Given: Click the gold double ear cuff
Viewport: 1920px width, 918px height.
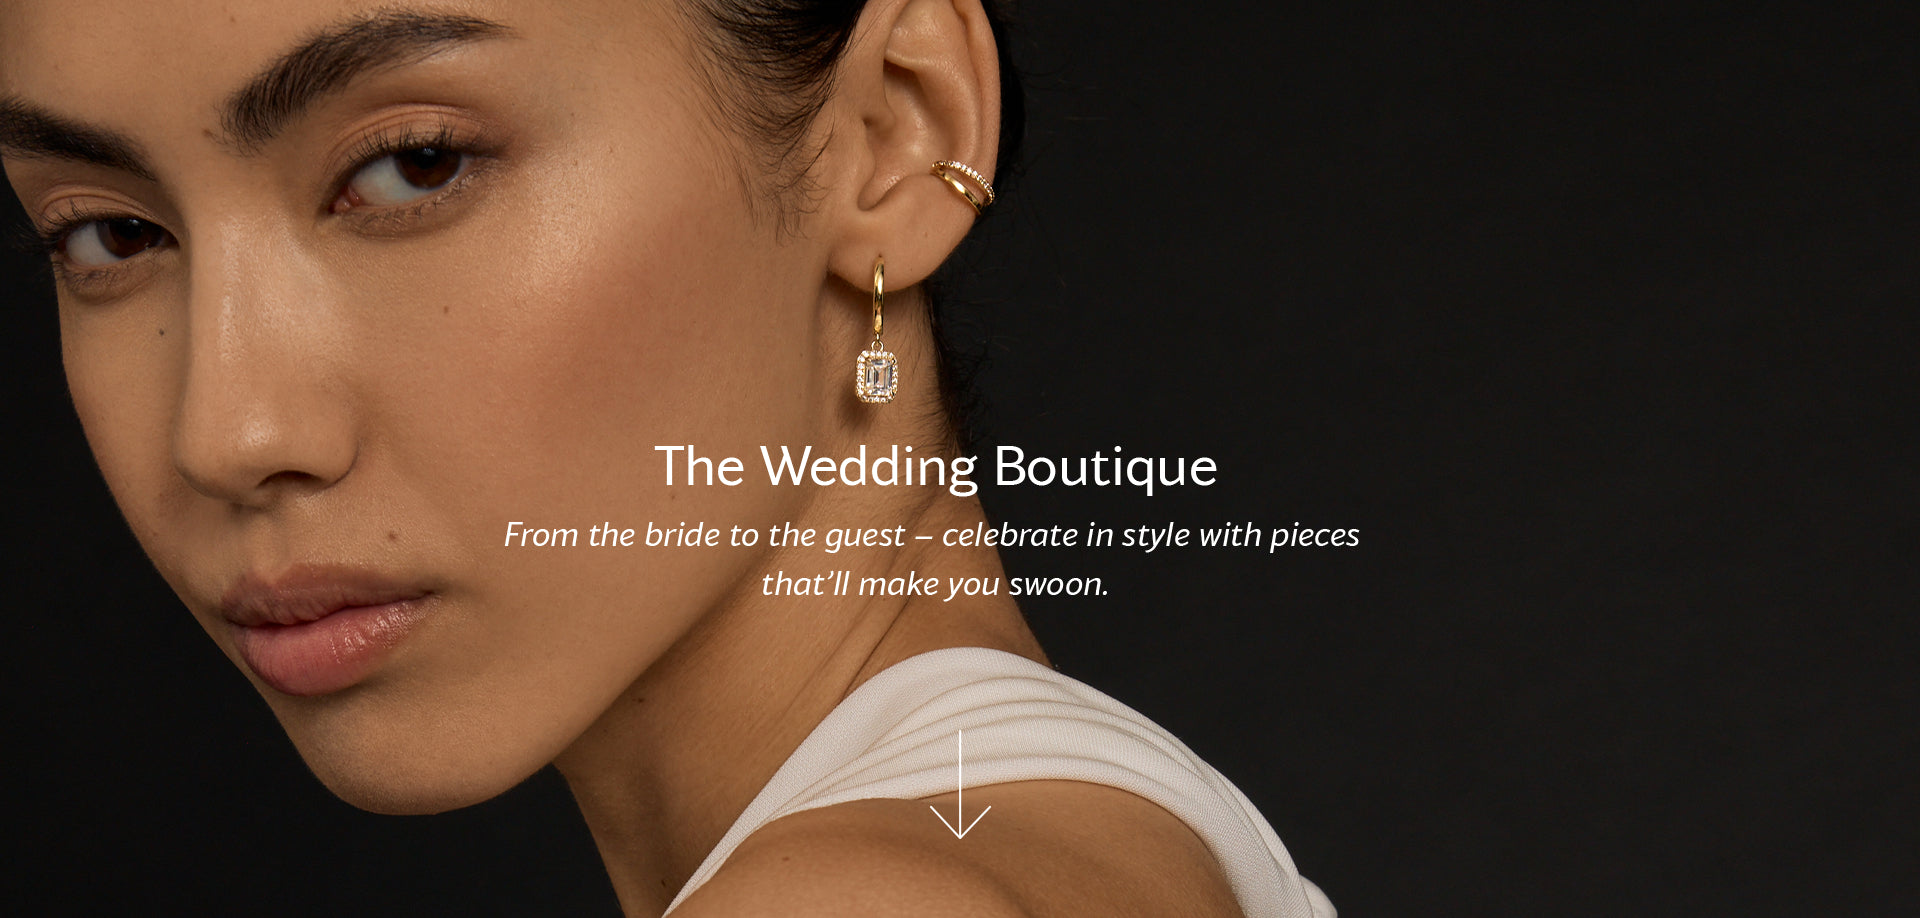Looking at the screenshot, I should point(964,185).
